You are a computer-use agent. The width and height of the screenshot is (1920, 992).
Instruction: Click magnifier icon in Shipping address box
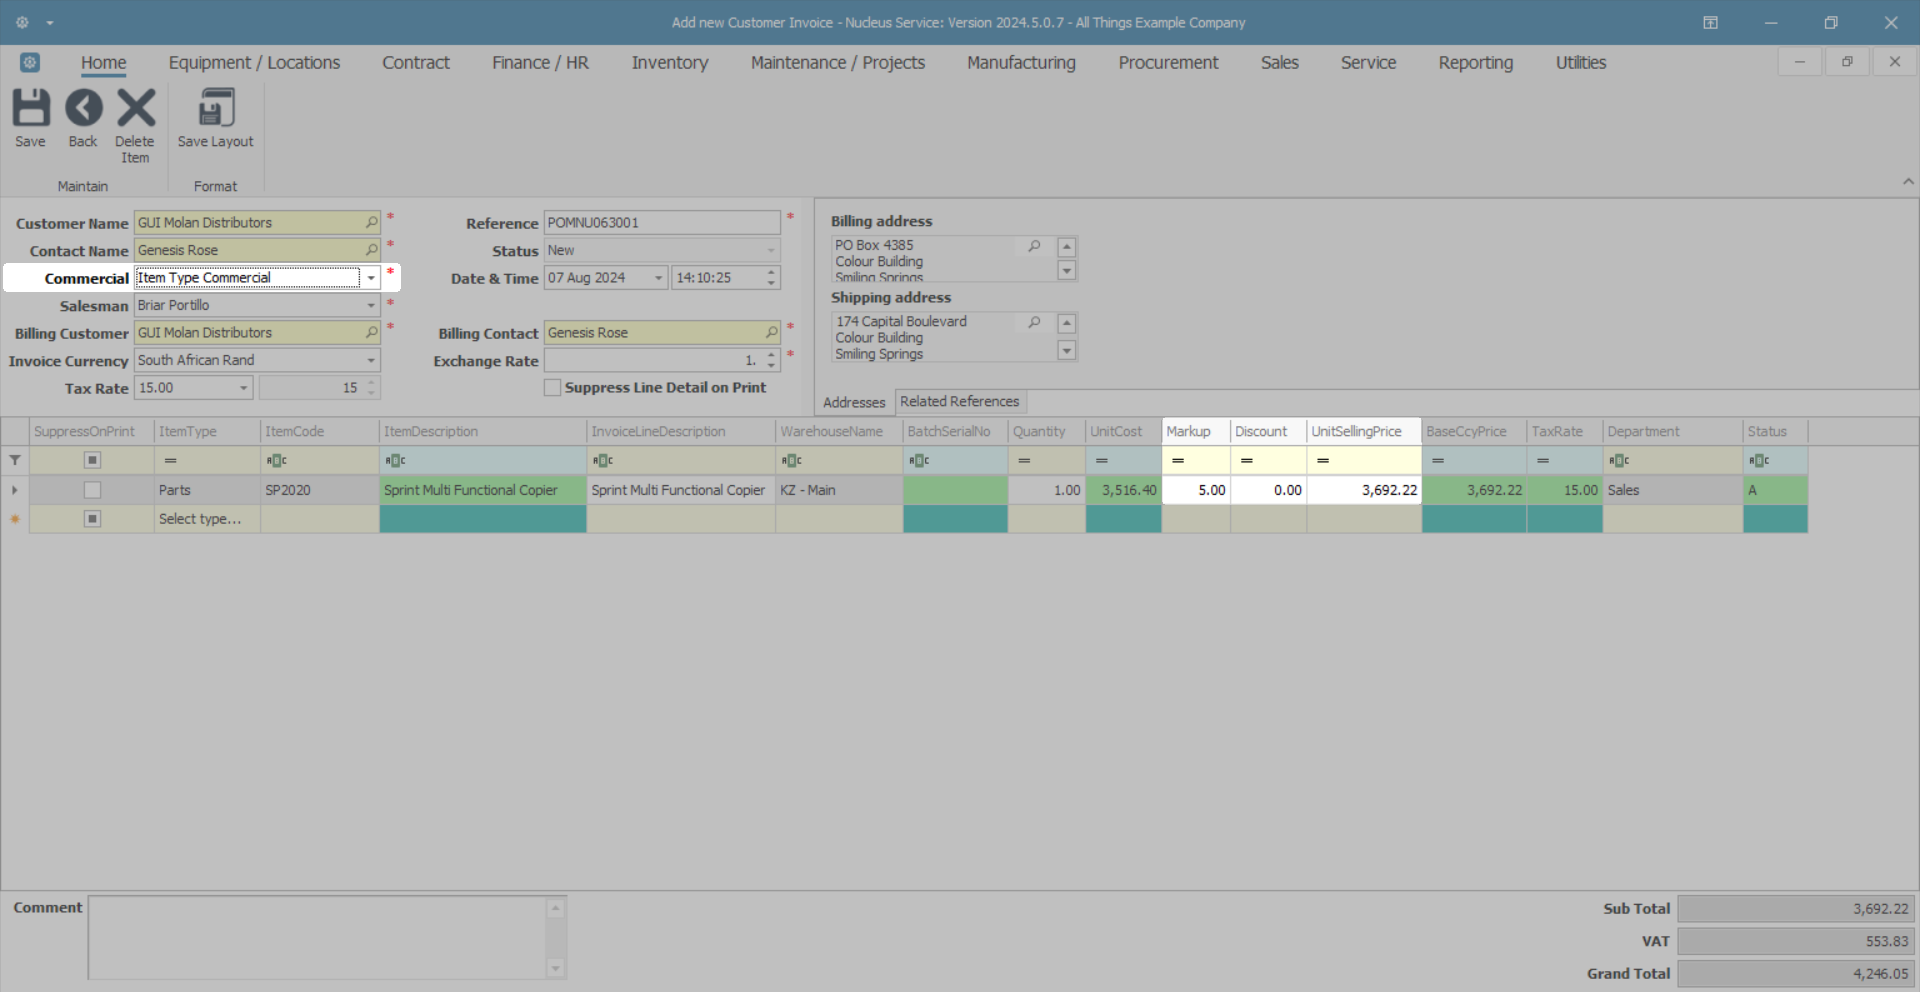pos(1034,322)
